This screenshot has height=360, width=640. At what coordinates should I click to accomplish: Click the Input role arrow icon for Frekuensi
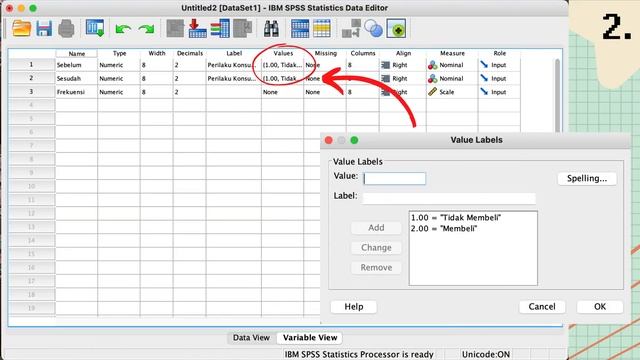[x=484, y=91]
